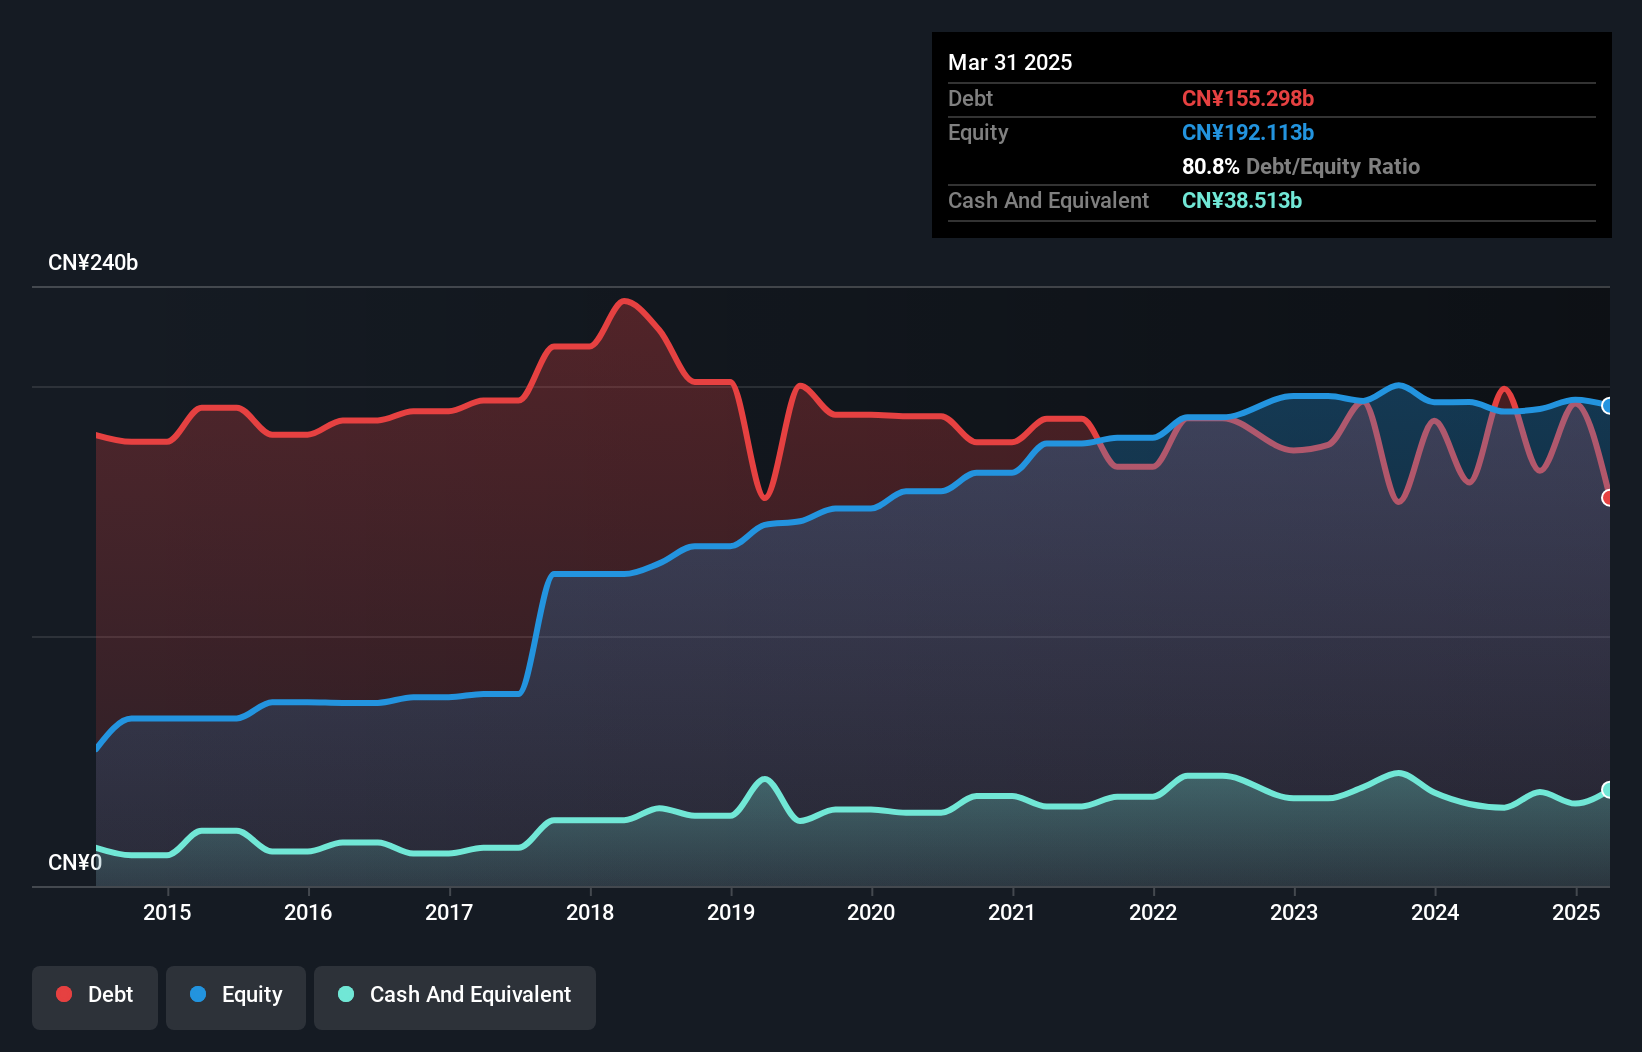The height and width of the screenshot is (1052, 1642).
Task: Click the 2019 x-axis label
Action: pos(731,912)
